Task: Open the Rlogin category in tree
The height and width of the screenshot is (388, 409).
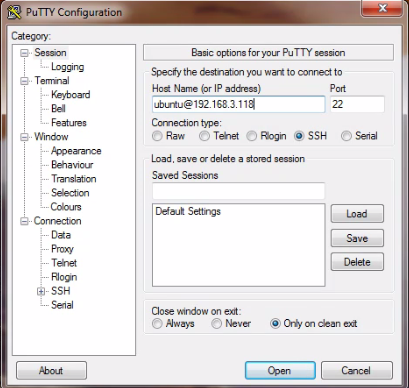Action: pos(64,277)
